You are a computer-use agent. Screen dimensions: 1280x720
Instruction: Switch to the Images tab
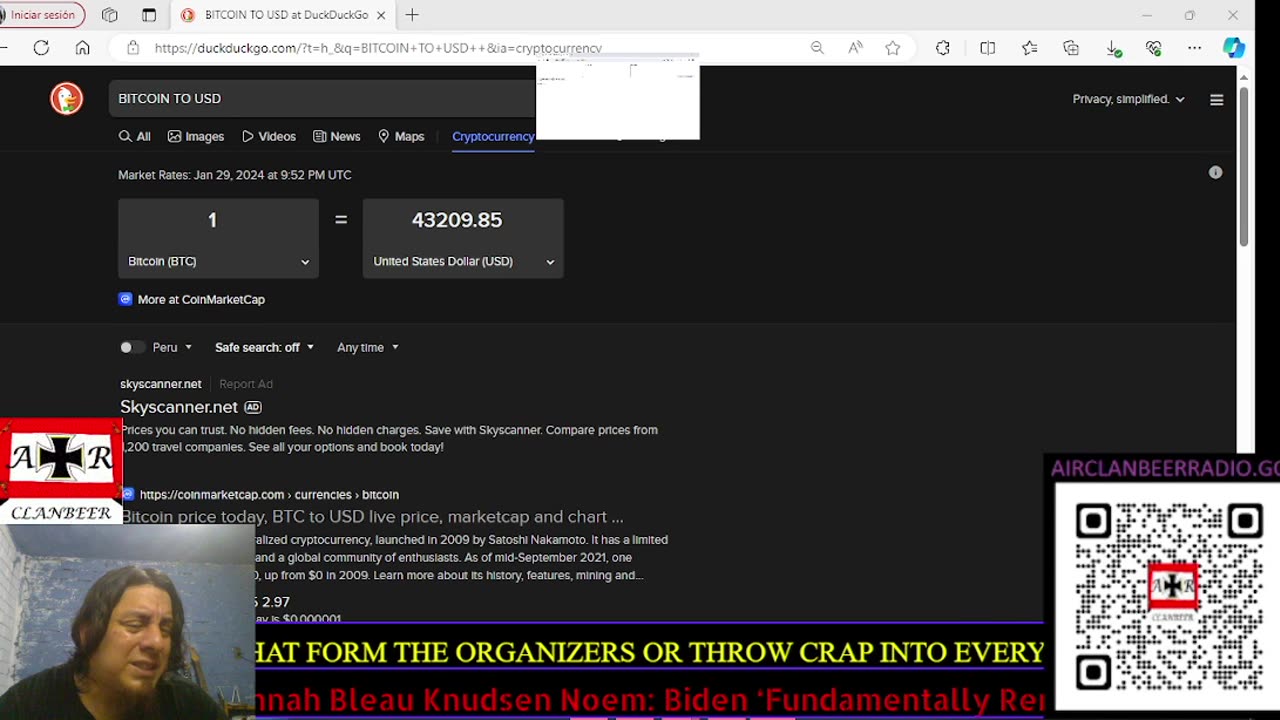[x=196, y=136]
